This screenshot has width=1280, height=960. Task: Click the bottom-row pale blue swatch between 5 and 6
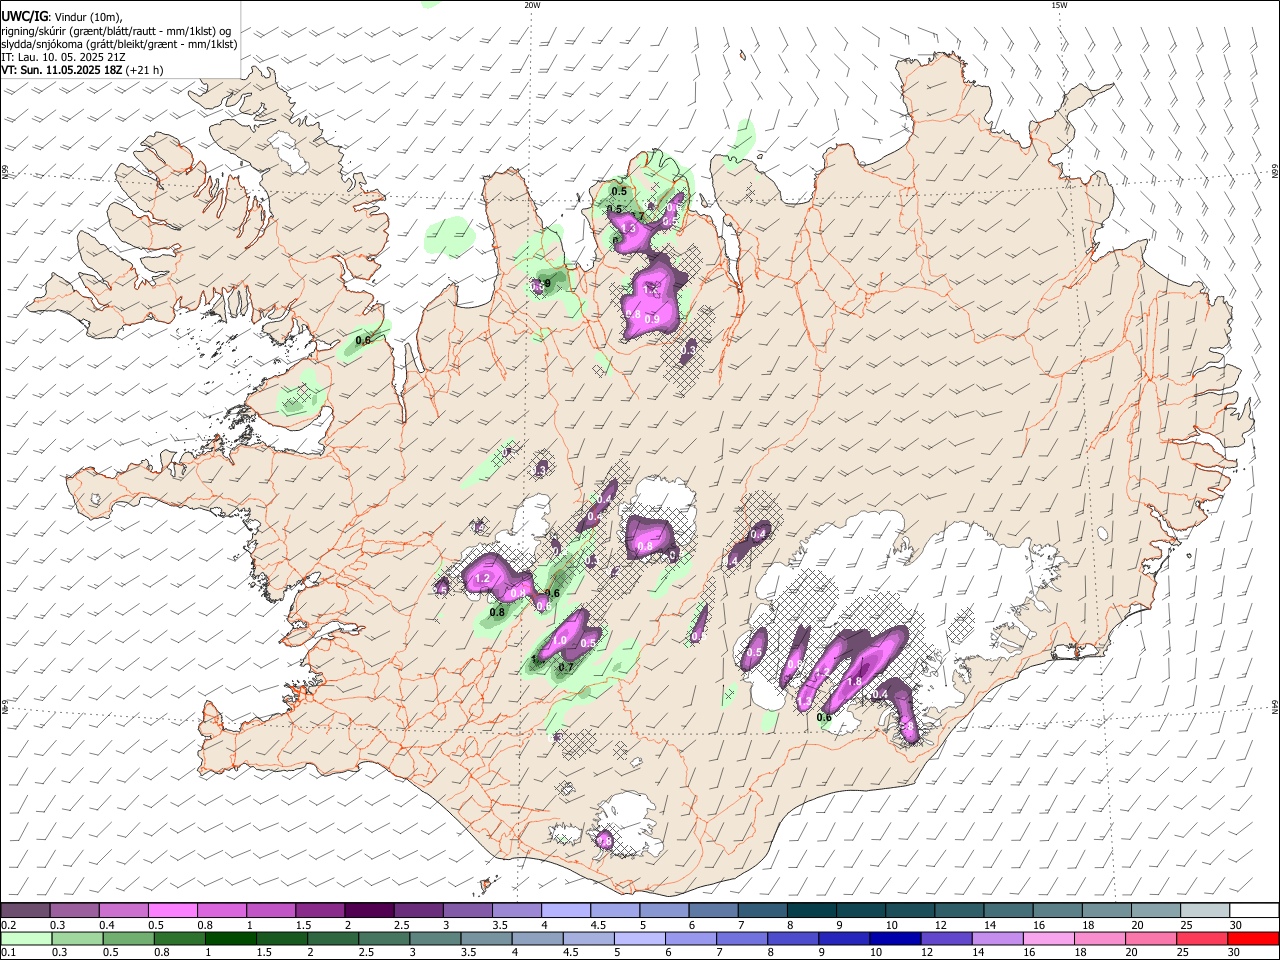tap(639, 939)
